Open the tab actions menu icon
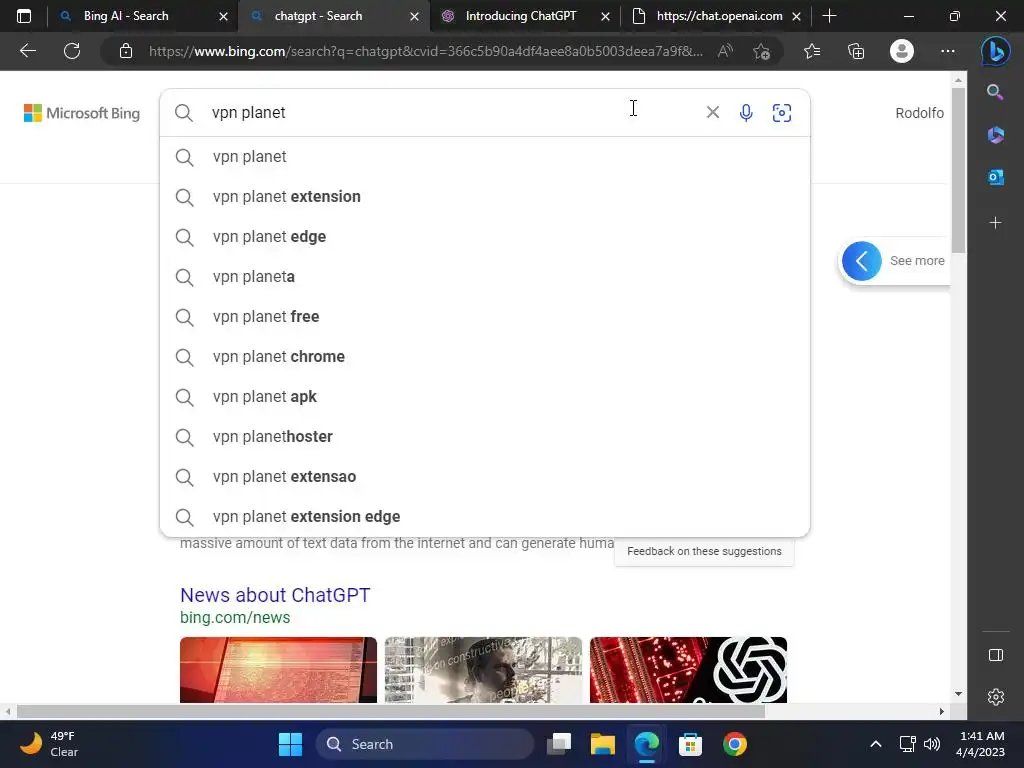 pyautogui.click(x=24, y=16)
